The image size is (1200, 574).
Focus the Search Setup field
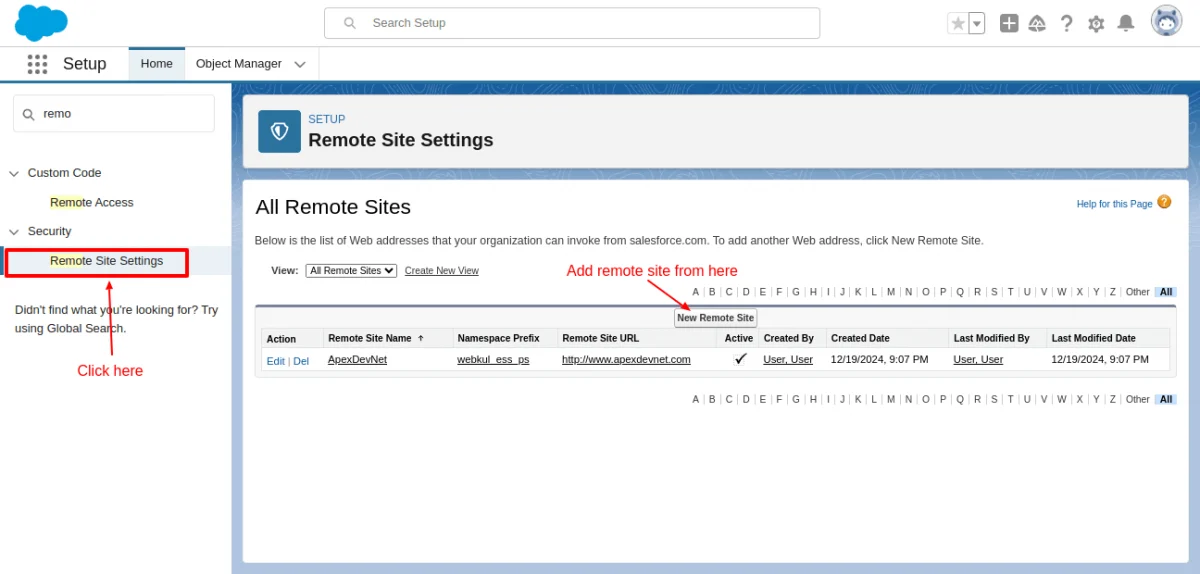(572, 23)
